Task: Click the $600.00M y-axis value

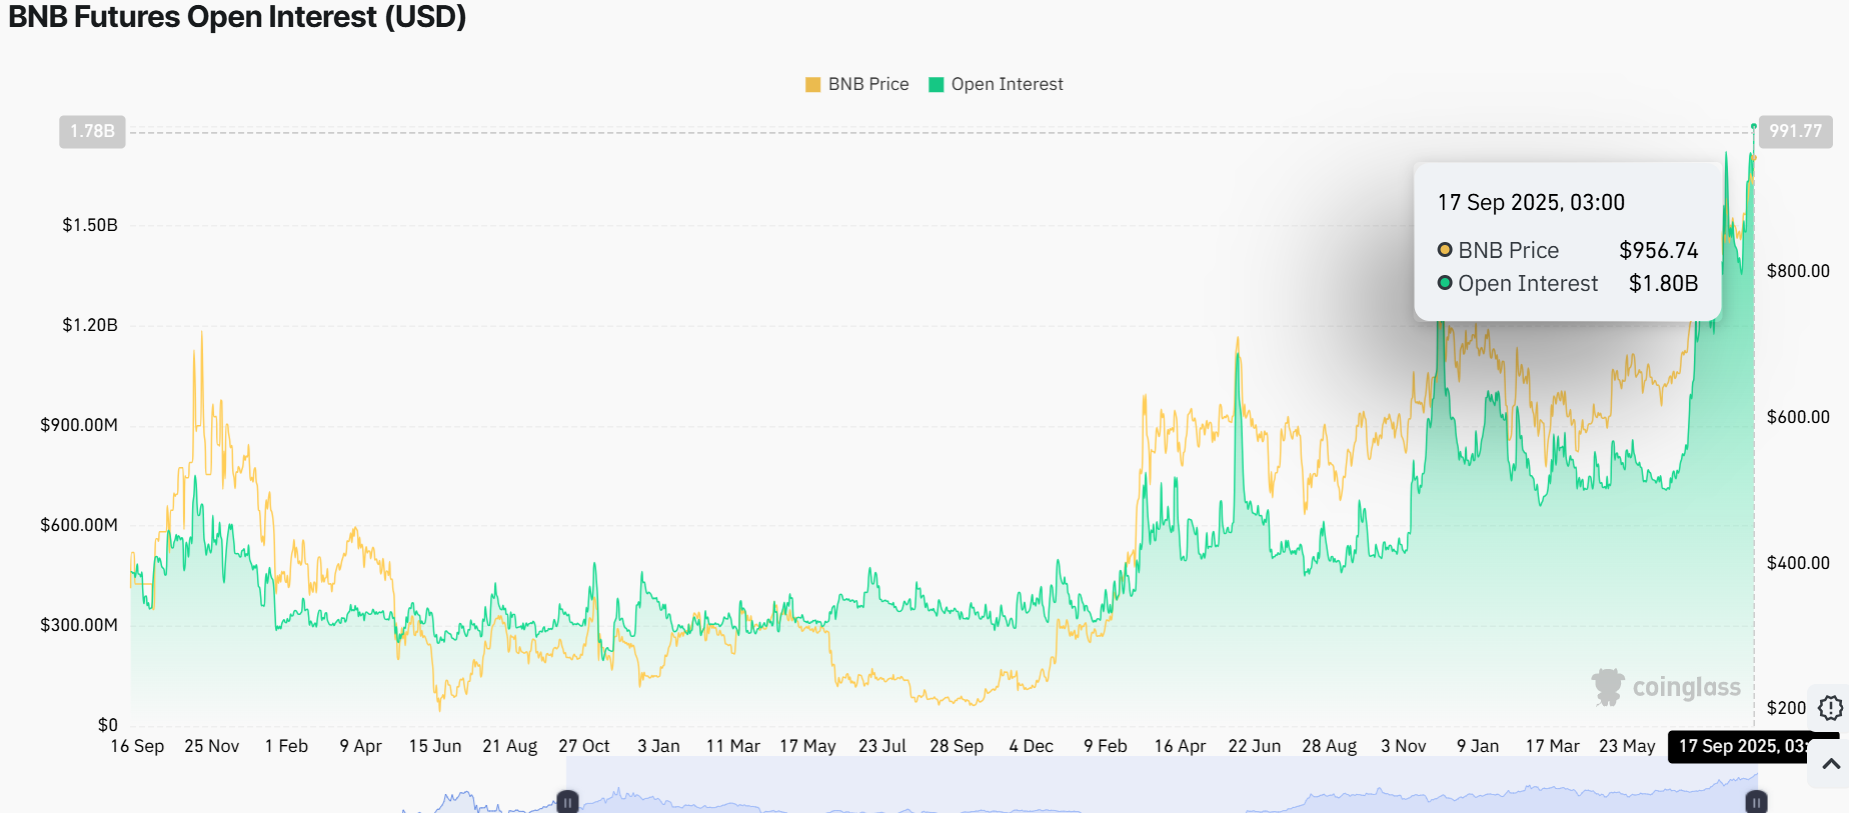Action: click(x=79, y=525)
